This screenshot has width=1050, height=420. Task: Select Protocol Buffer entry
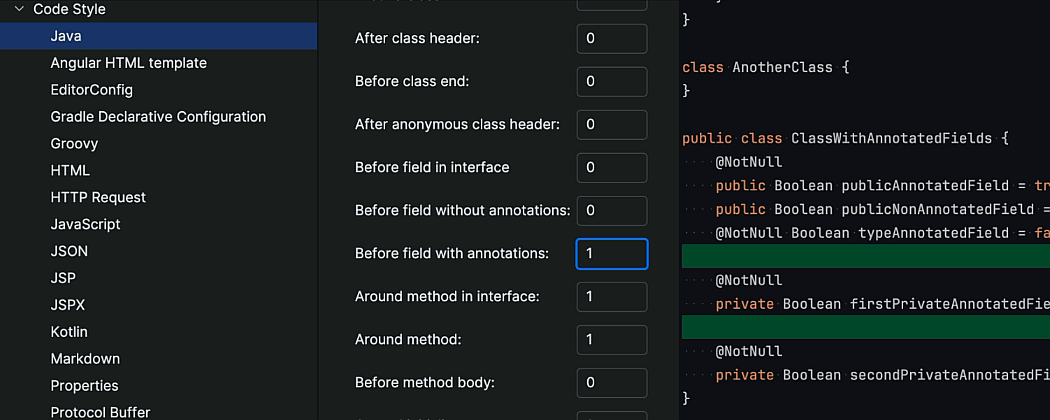(100, 412)
